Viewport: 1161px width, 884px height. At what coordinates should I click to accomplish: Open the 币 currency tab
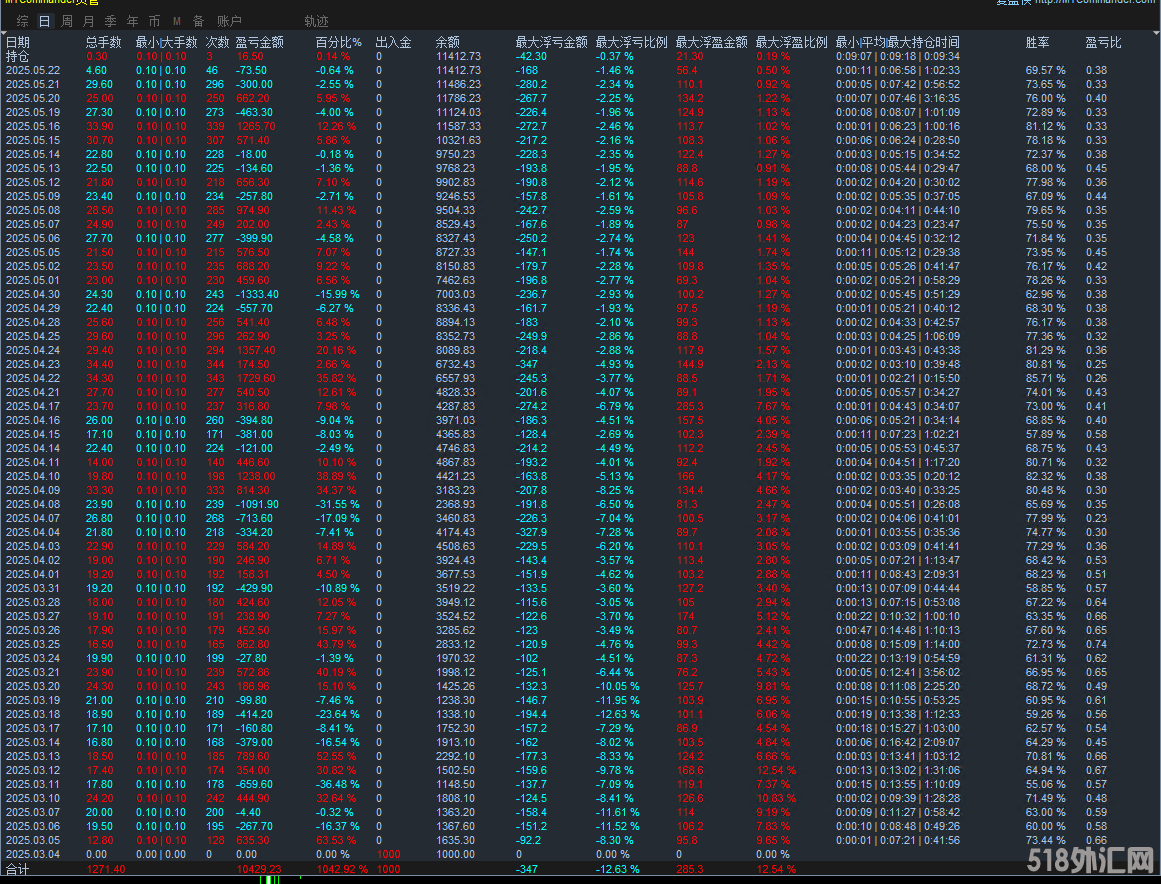[x=154, y=21]
